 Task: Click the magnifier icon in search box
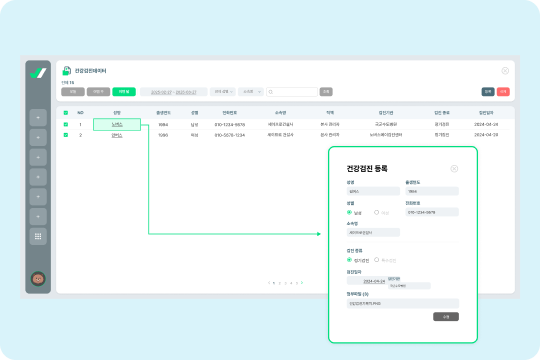(x=271, y=92)
